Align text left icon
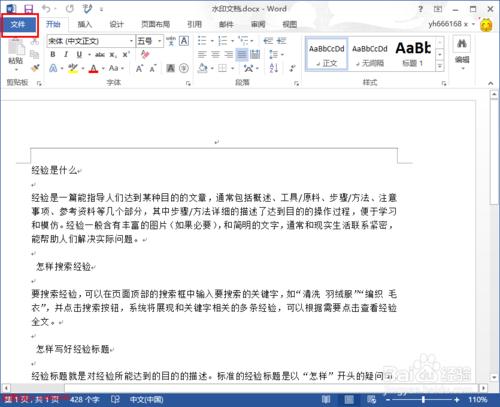The height and width of the screenshot is (407, 500). click(x=202, y=55)
